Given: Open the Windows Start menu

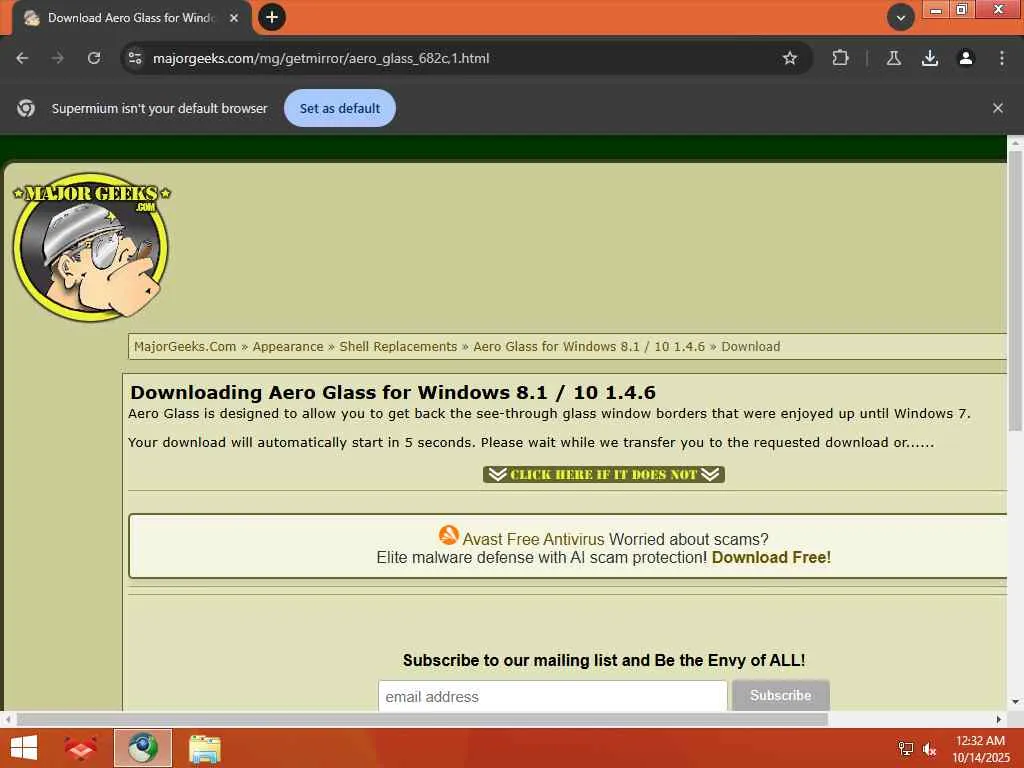Looking at the screenshot, I should (x=24, y=748).
